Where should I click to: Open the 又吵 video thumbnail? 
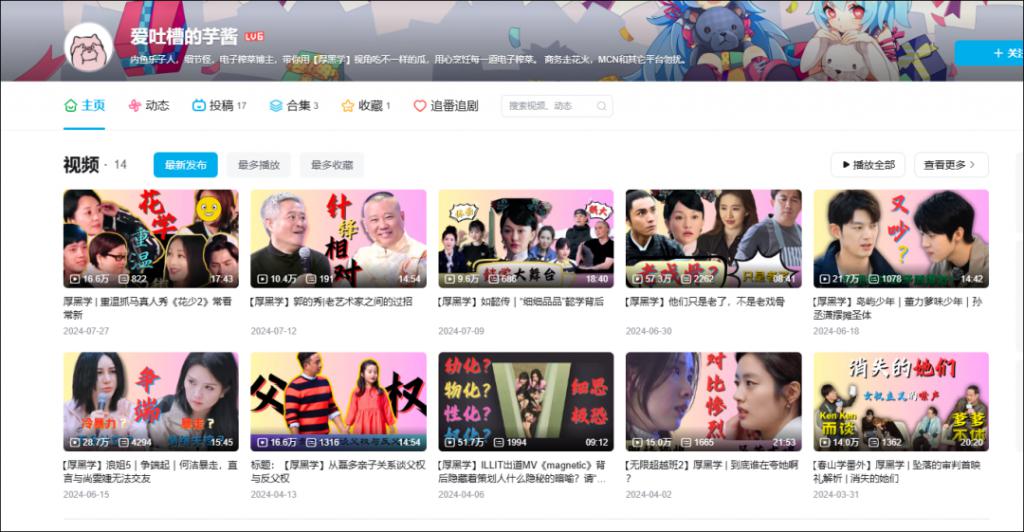coord(901,238)
